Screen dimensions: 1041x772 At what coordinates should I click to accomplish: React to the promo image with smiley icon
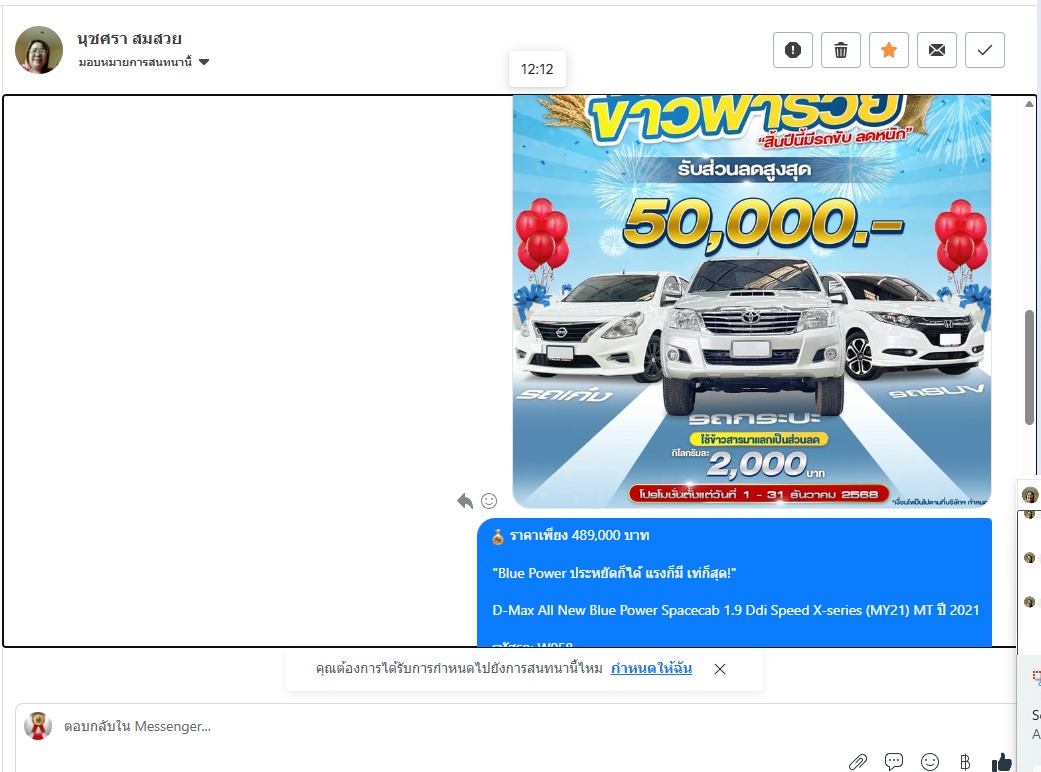click(489, 501)
